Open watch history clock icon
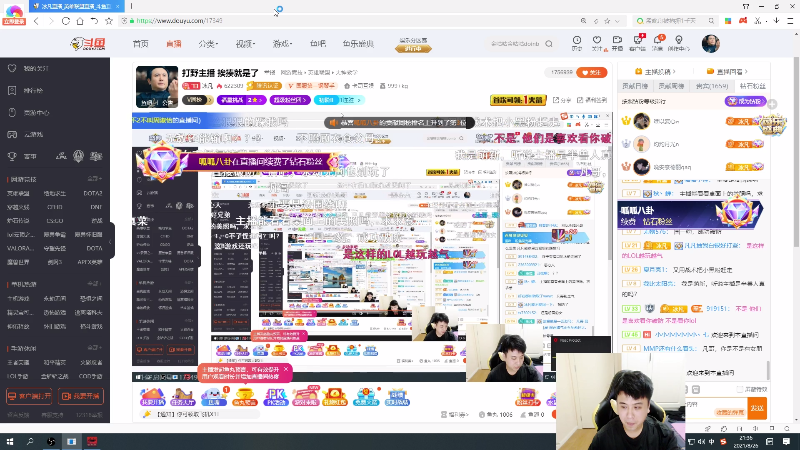 click(x=577, y=43)
